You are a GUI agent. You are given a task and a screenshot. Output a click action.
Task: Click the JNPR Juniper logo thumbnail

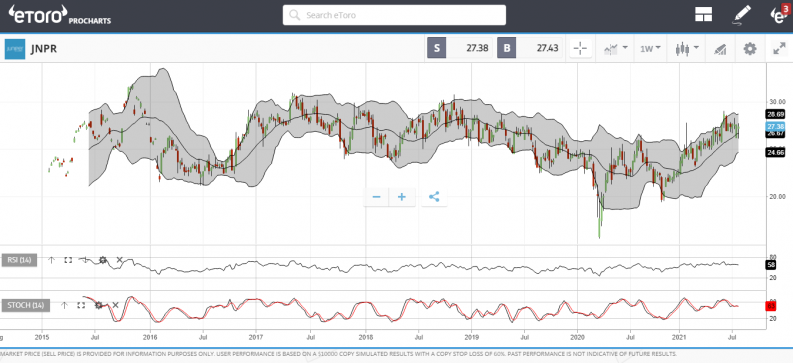point(15,49)
